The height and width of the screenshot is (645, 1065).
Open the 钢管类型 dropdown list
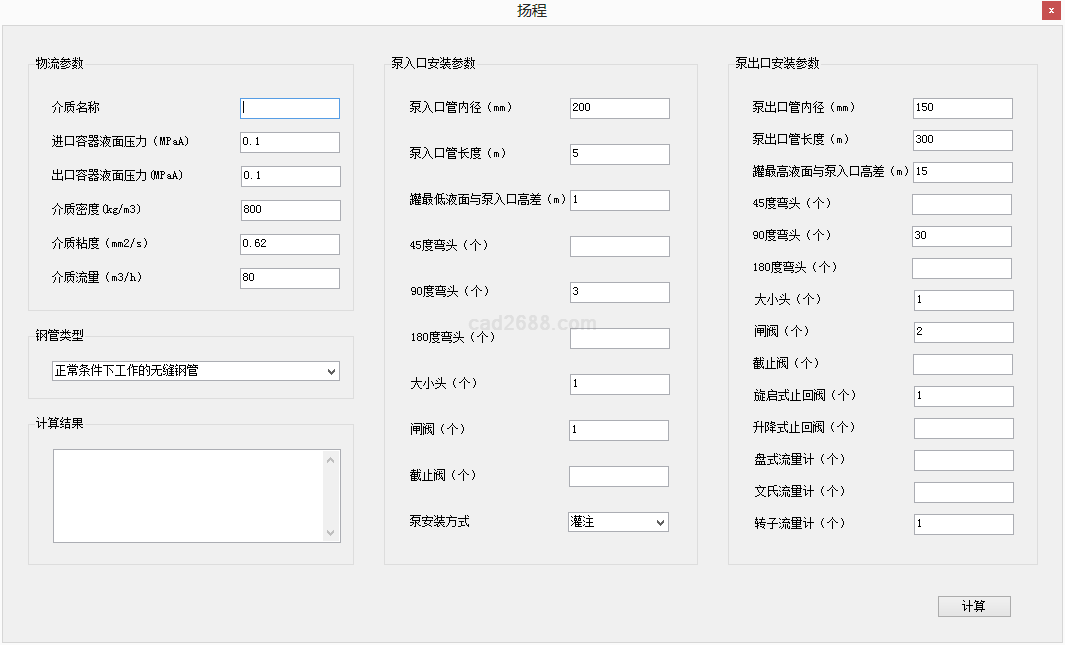point(196,371)
